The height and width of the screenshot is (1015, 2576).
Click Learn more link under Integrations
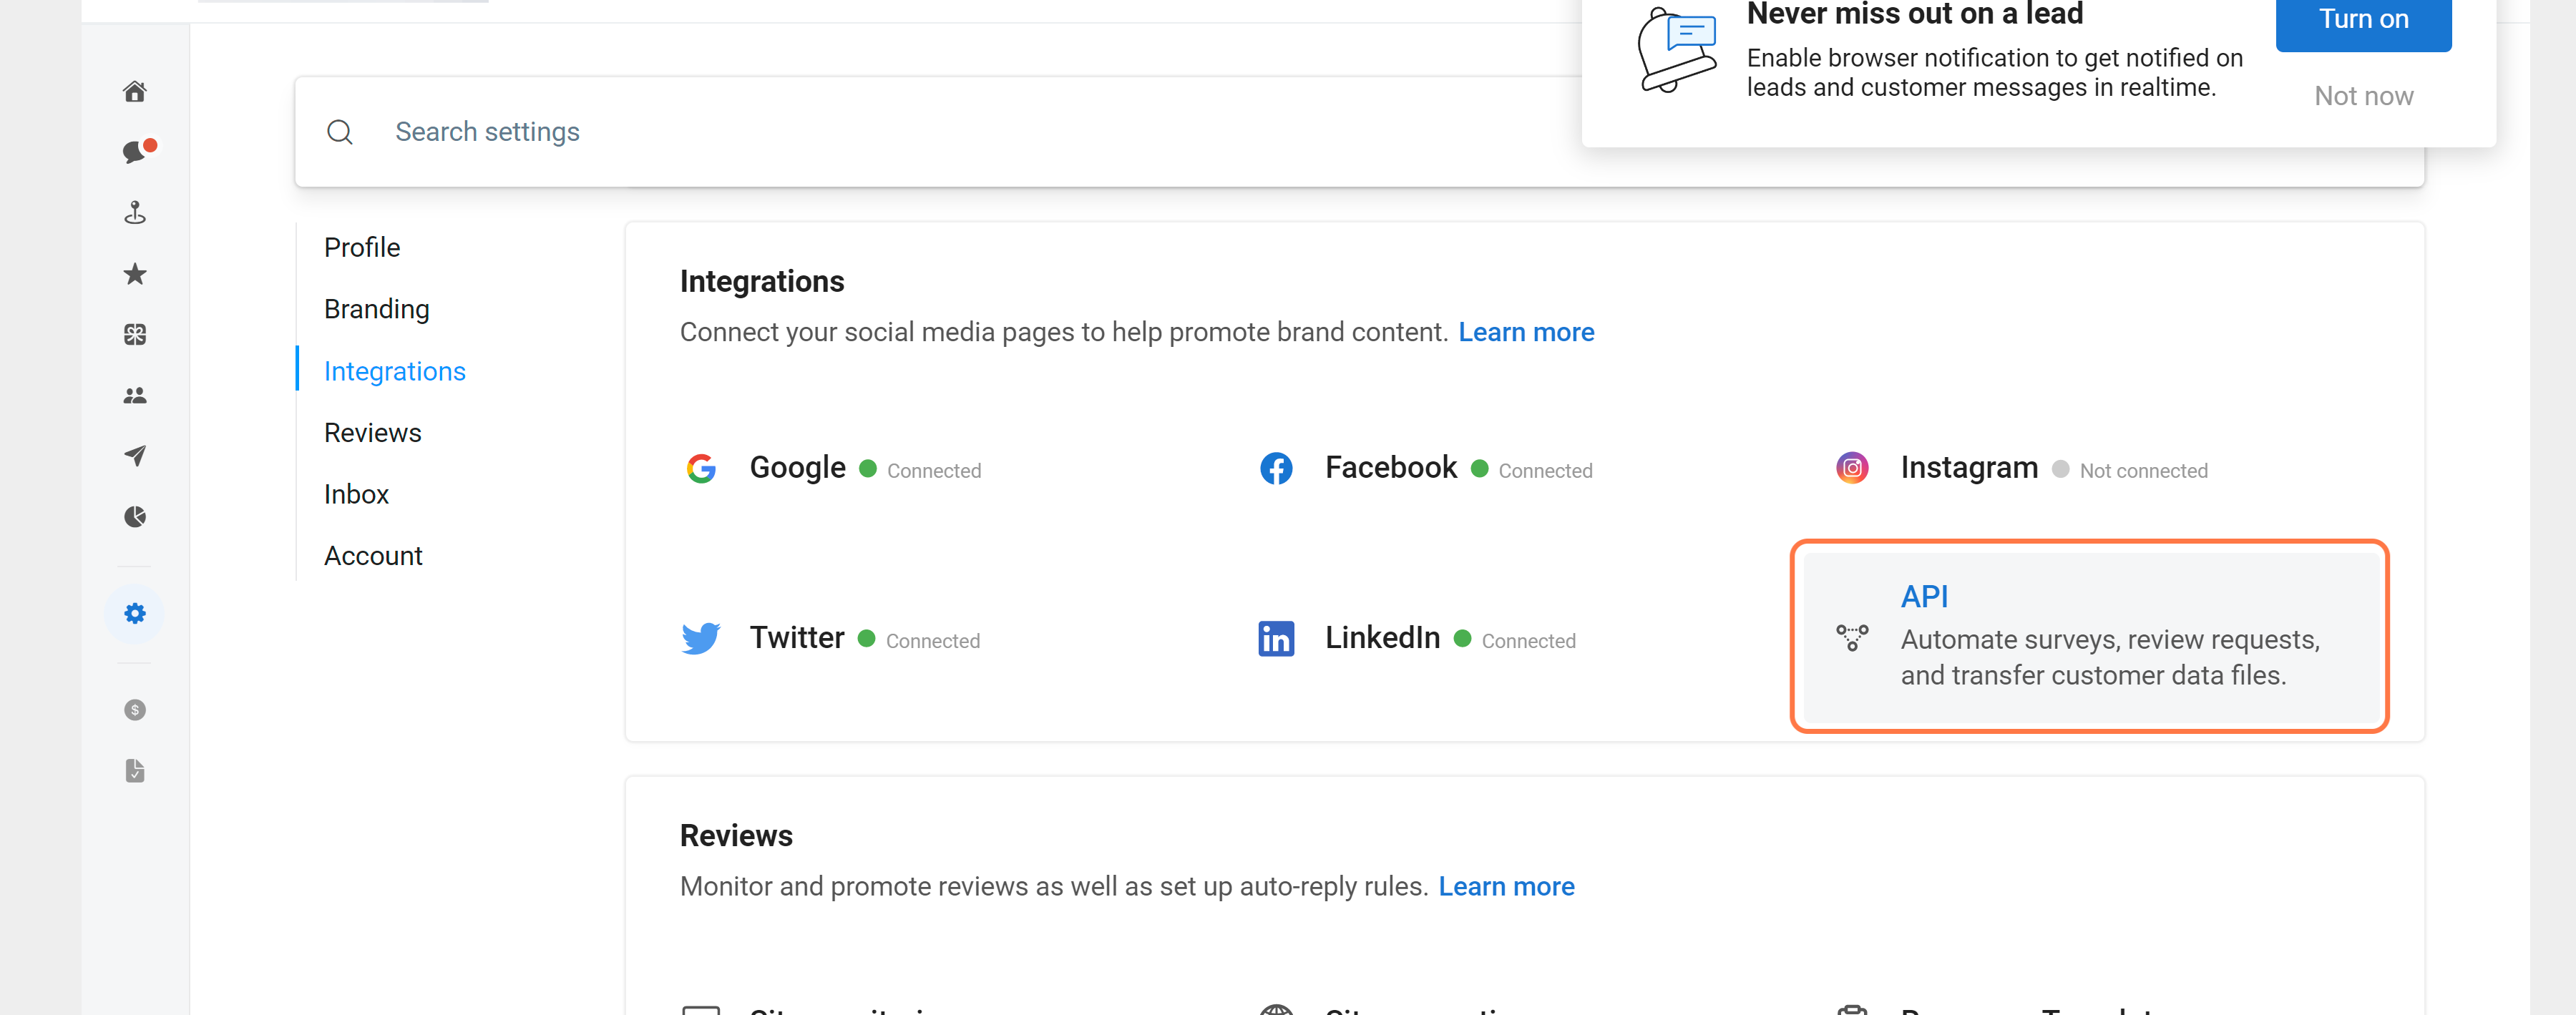1526,332
